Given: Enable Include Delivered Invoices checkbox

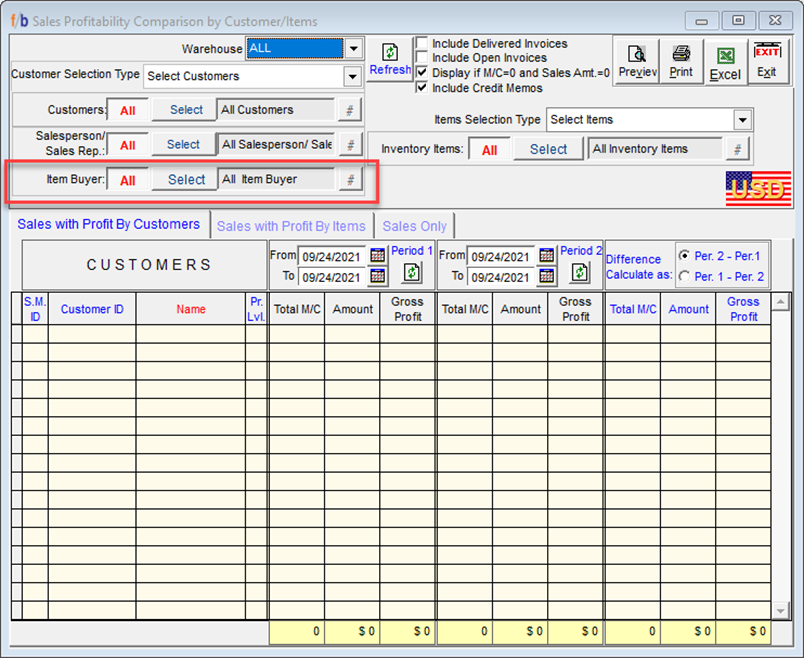Looking at the screenshot, I should [x=422, y=44].
